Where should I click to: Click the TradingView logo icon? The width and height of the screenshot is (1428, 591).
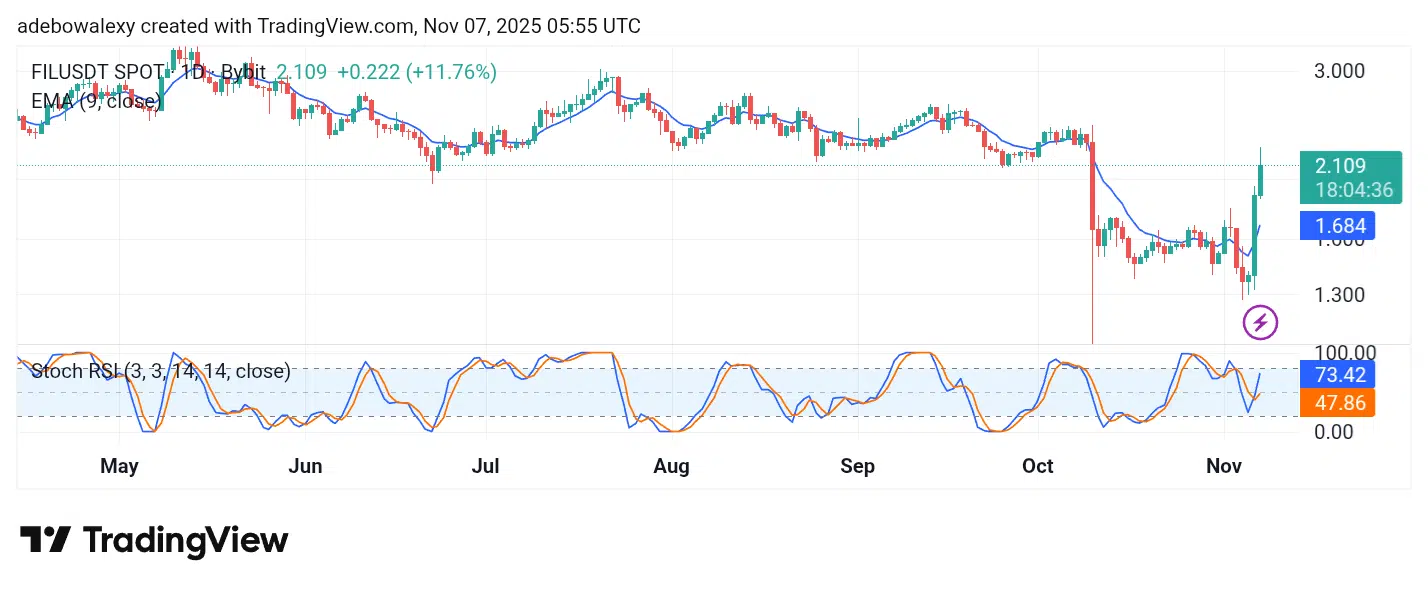[x=45, y=540]
